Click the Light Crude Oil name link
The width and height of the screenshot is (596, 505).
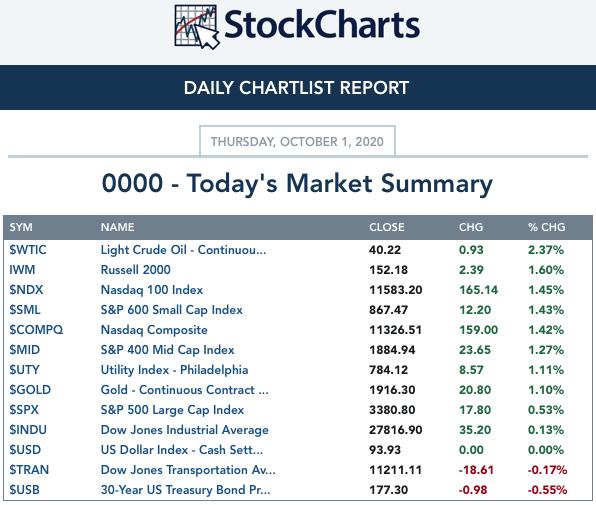(x=183, y=250)
